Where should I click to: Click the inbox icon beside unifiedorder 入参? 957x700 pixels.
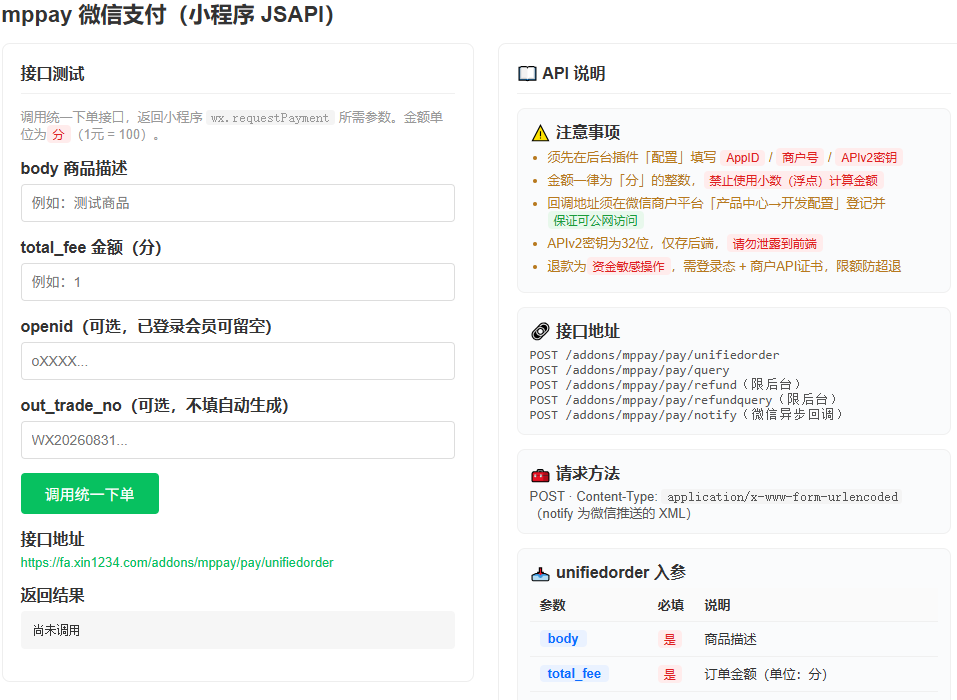[x=540, y=573]
